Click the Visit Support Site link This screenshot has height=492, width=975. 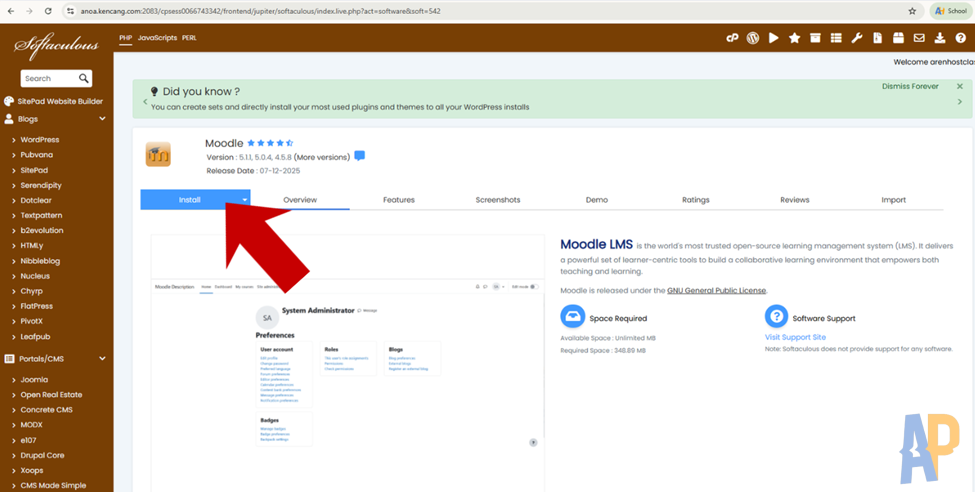(795, 337)
